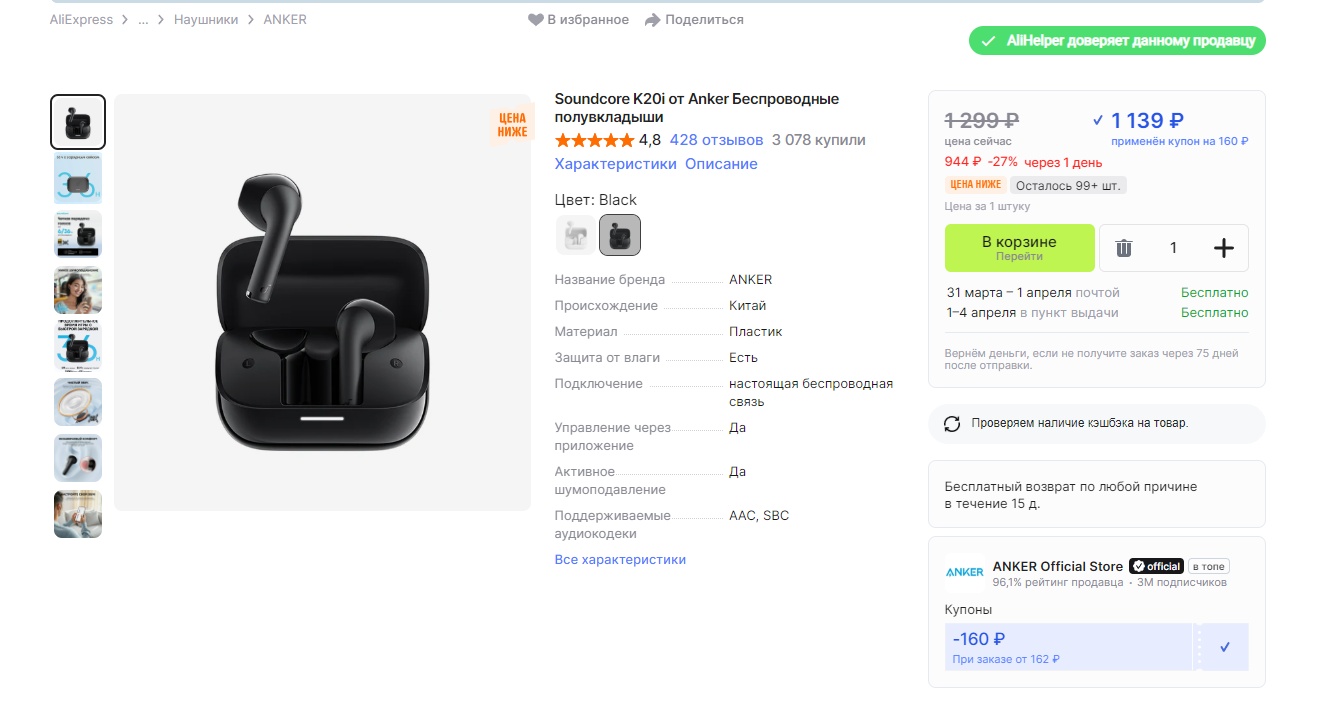Open the Наушники breadcrumb link
The width and height of the screenshot is (1319, 709).
pos(206,20)
